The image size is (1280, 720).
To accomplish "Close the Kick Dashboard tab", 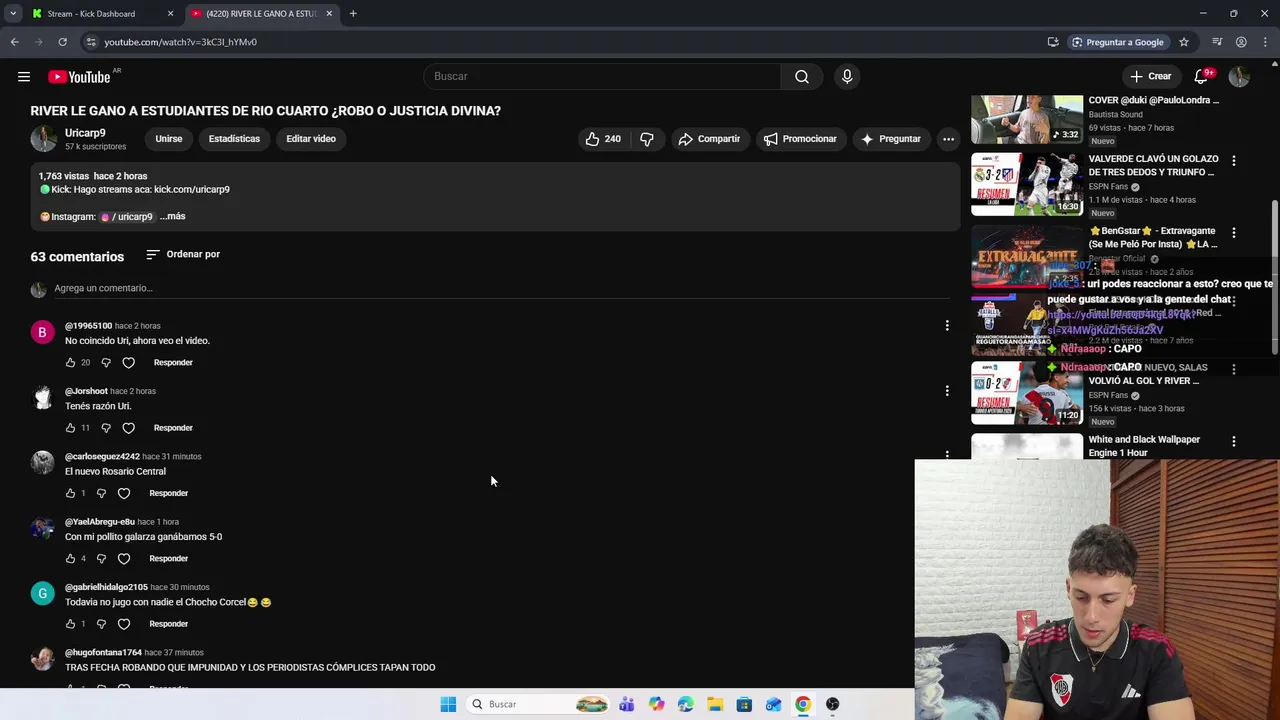I will click(170, 14).
